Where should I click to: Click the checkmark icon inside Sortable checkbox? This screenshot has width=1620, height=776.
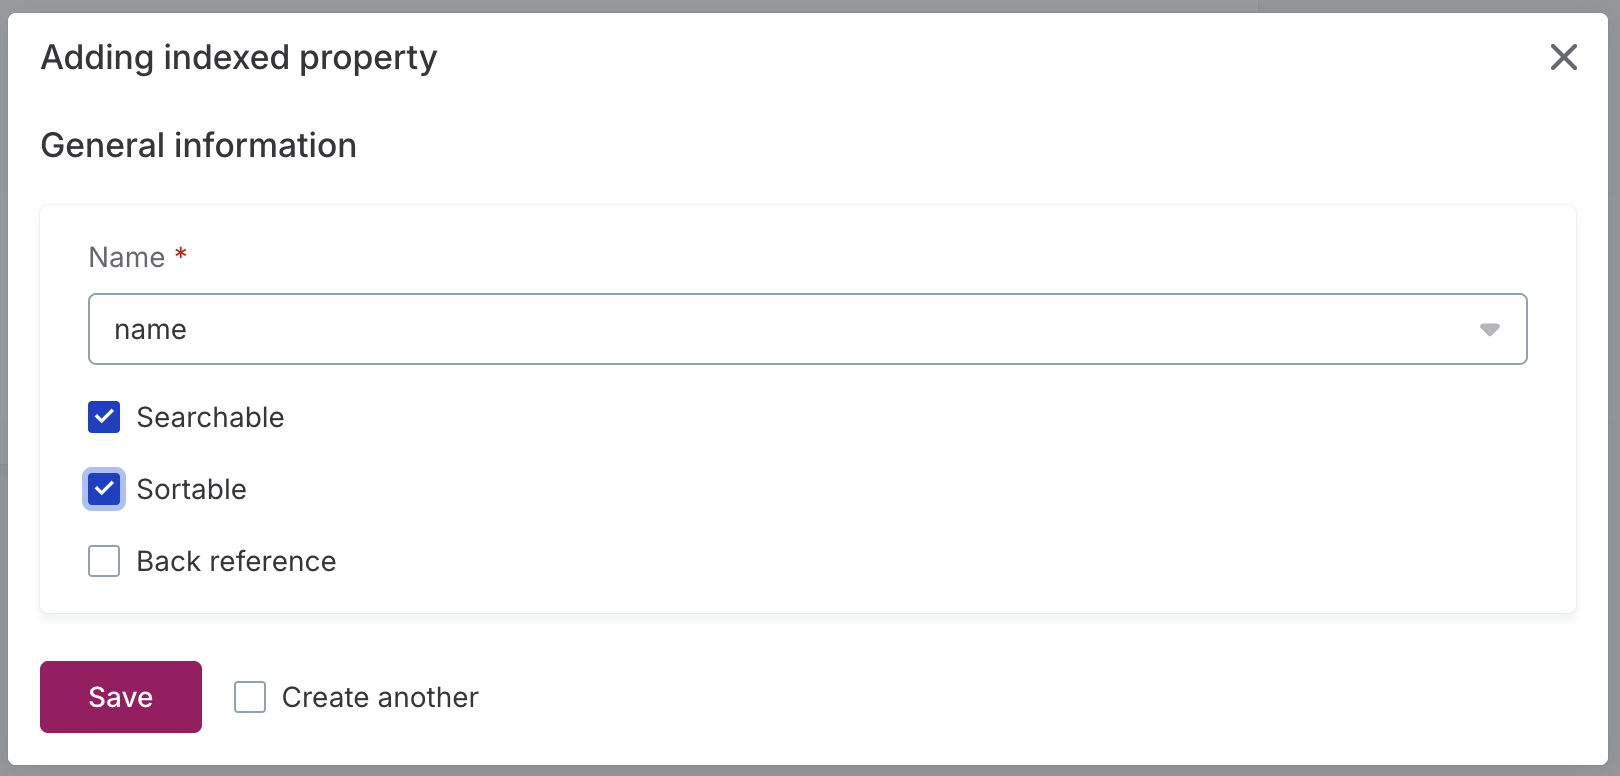103,489
